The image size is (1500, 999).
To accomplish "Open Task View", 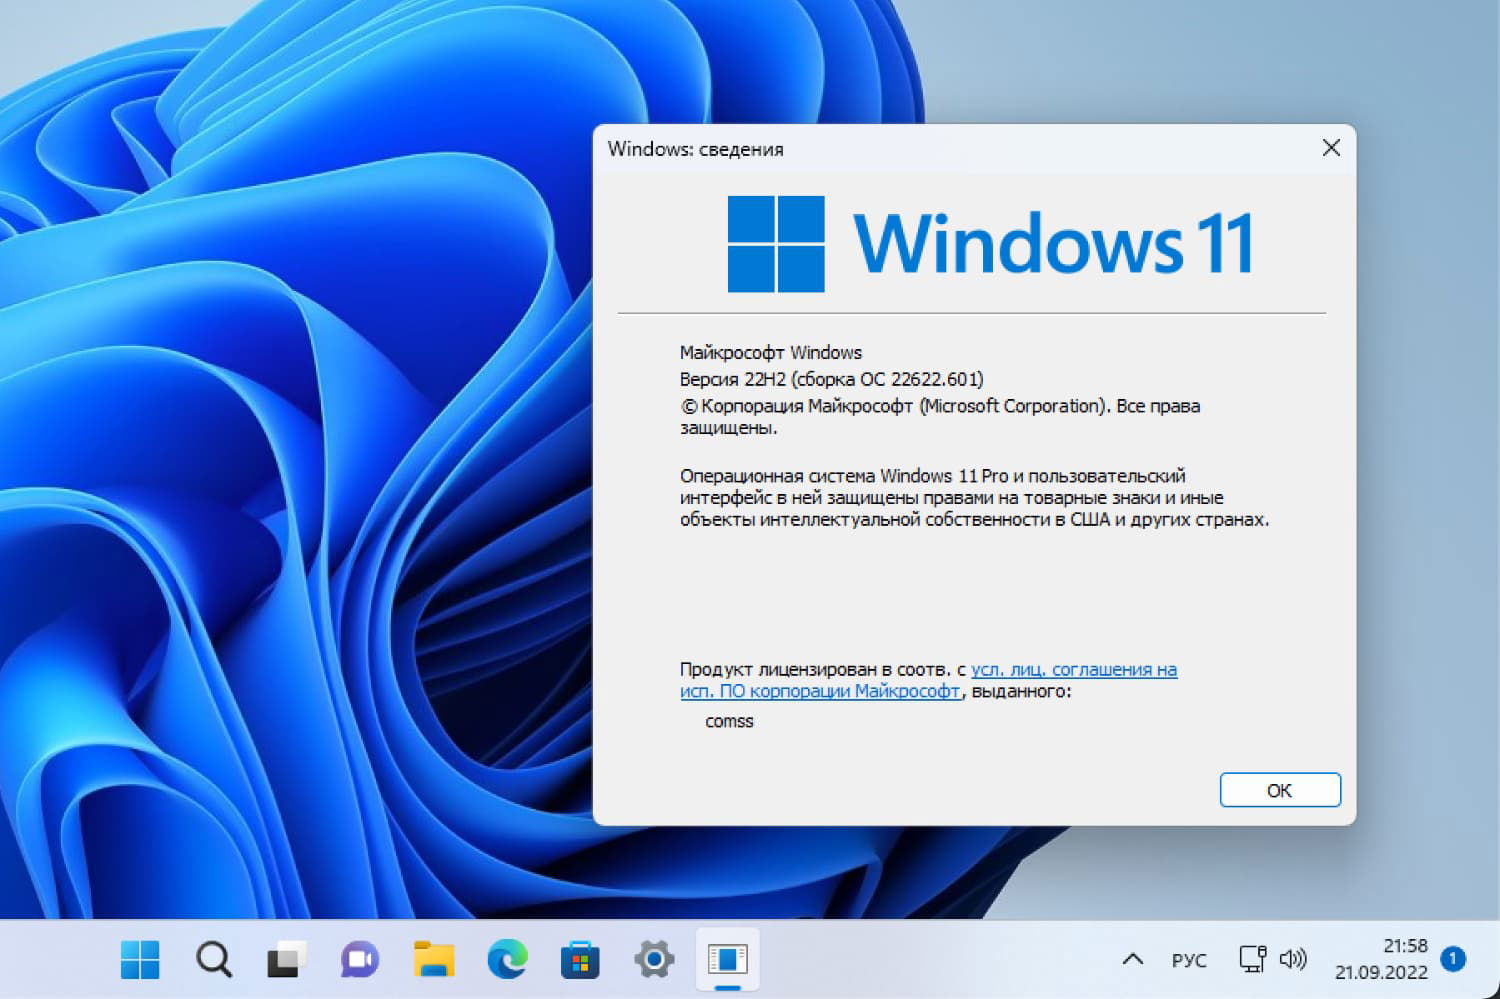I will tap(286, 959).
